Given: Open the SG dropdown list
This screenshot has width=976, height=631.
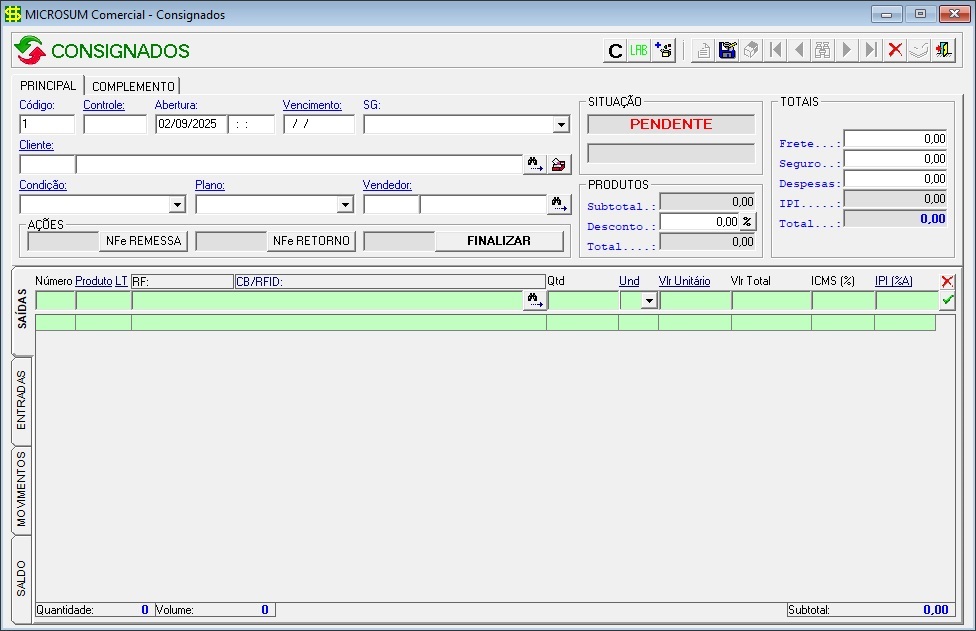Looking at the screenshot, I should 561,125.
